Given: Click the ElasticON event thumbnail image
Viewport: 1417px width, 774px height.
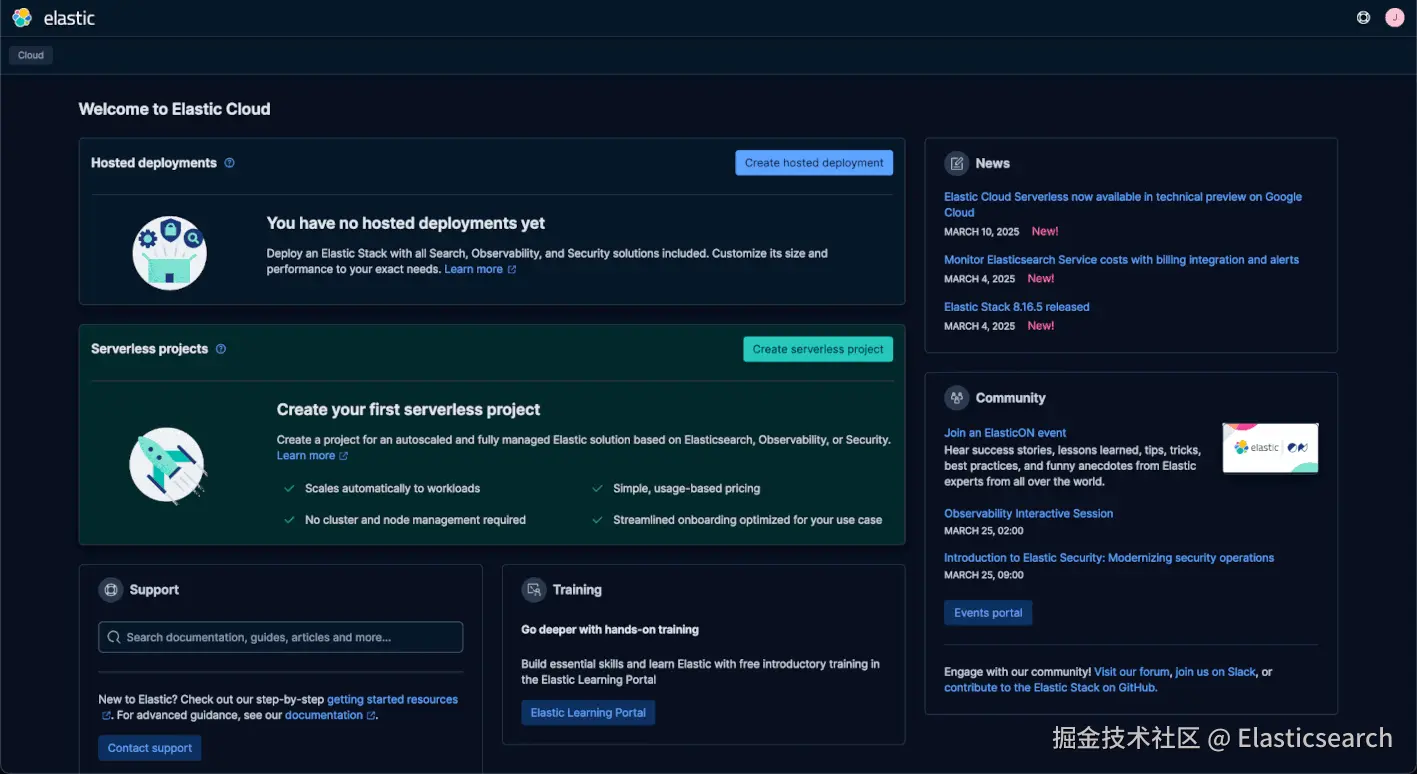Looking at the screenshot, I should (1270, 448).
